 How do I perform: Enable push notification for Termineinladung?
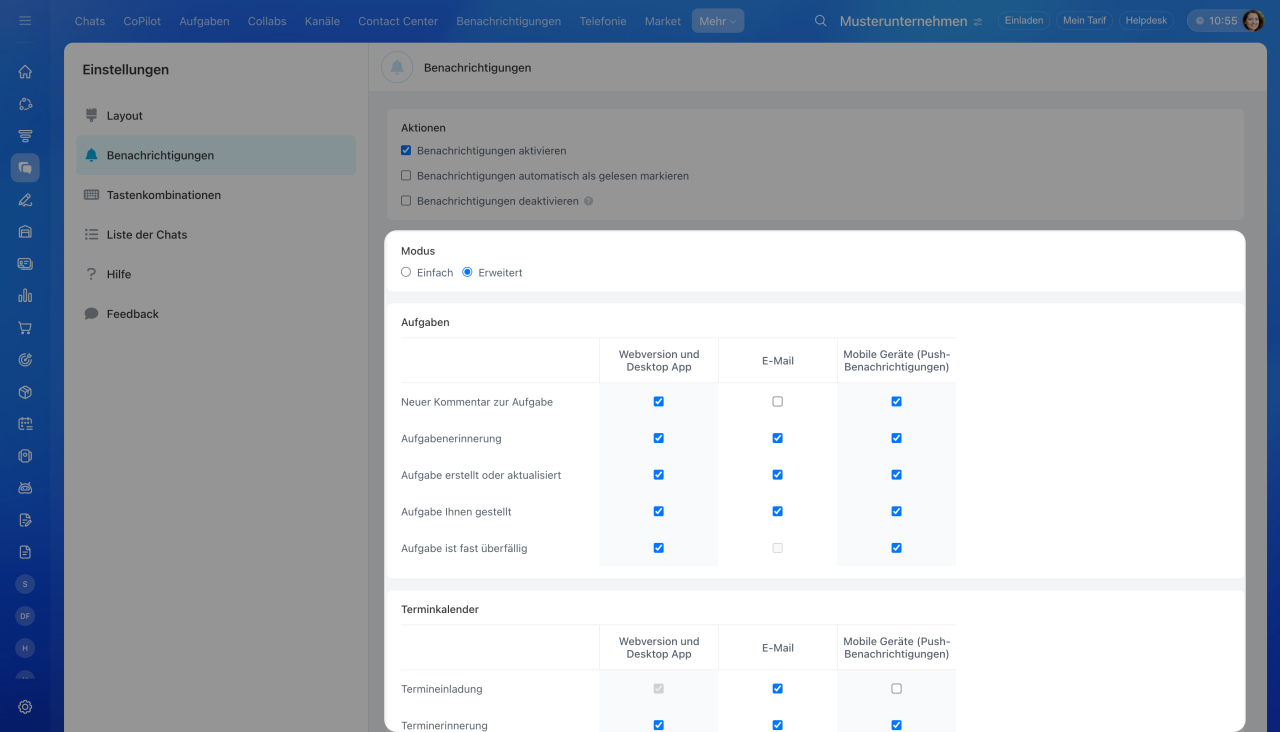(x=896, y=689)
